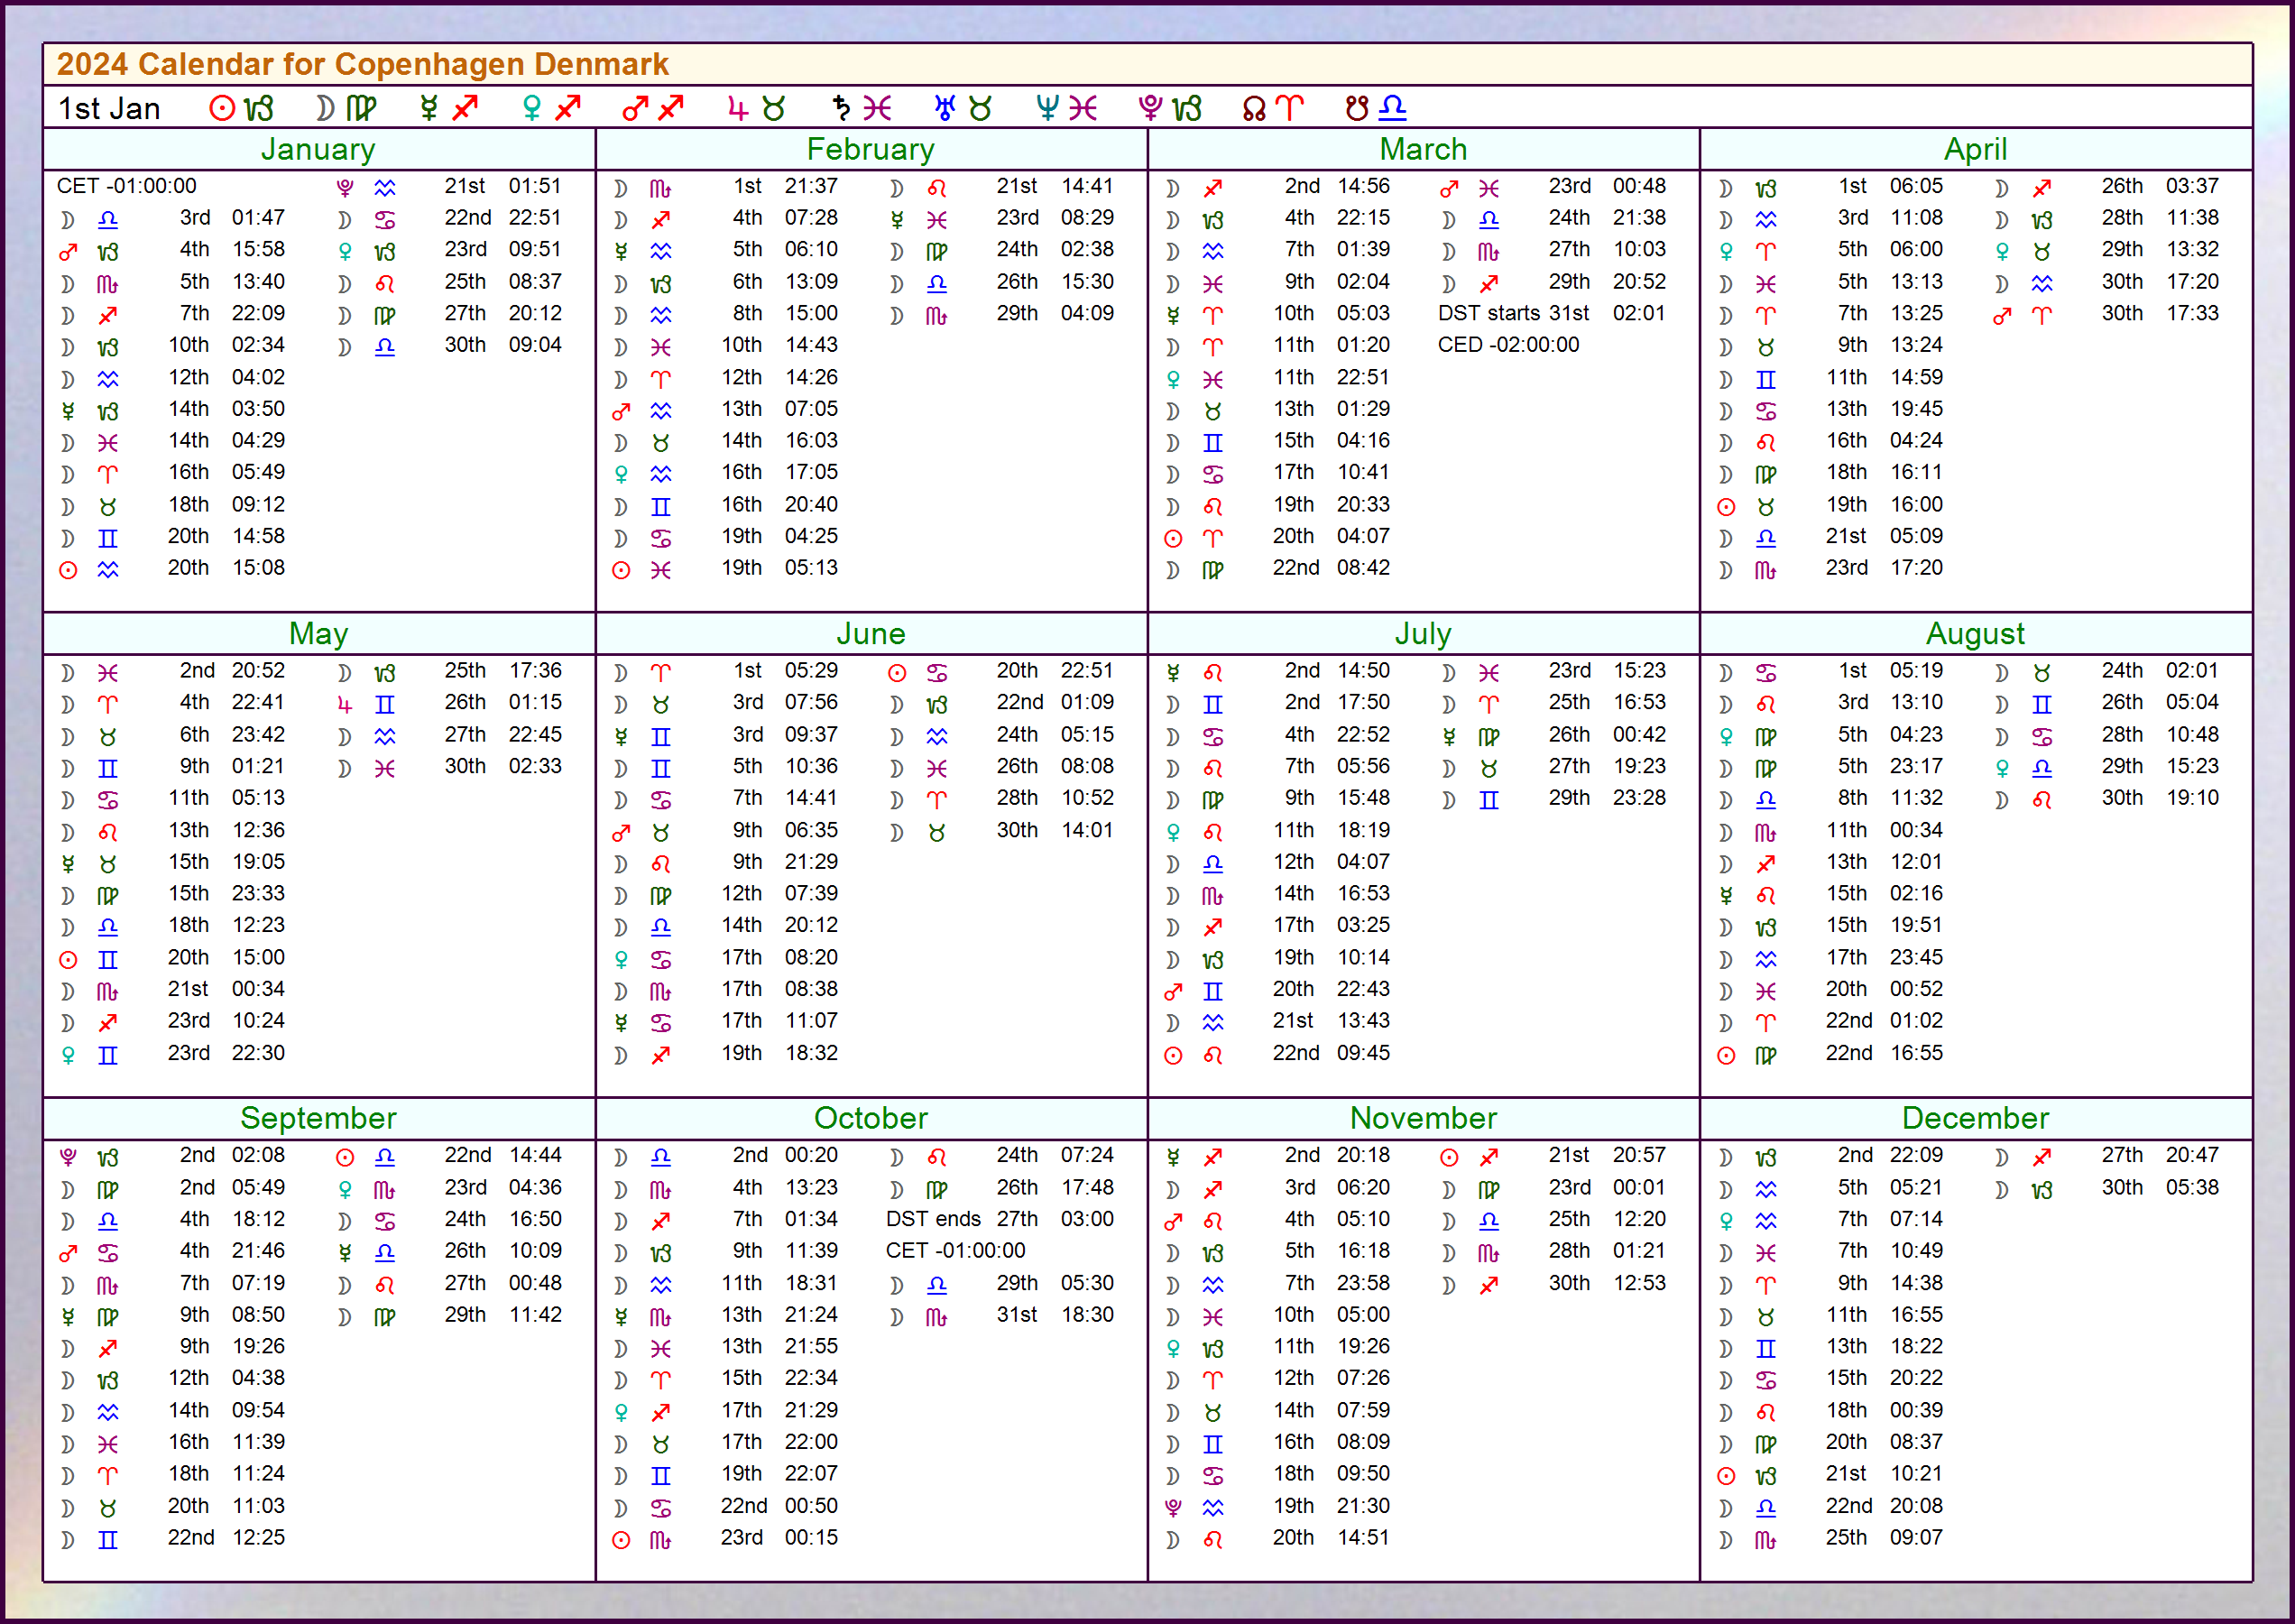Click the Jupiter glyph on May 26th 01:15
Image resolution: width=2295 pixels, height=1624 pixels.
pos(345,705)
